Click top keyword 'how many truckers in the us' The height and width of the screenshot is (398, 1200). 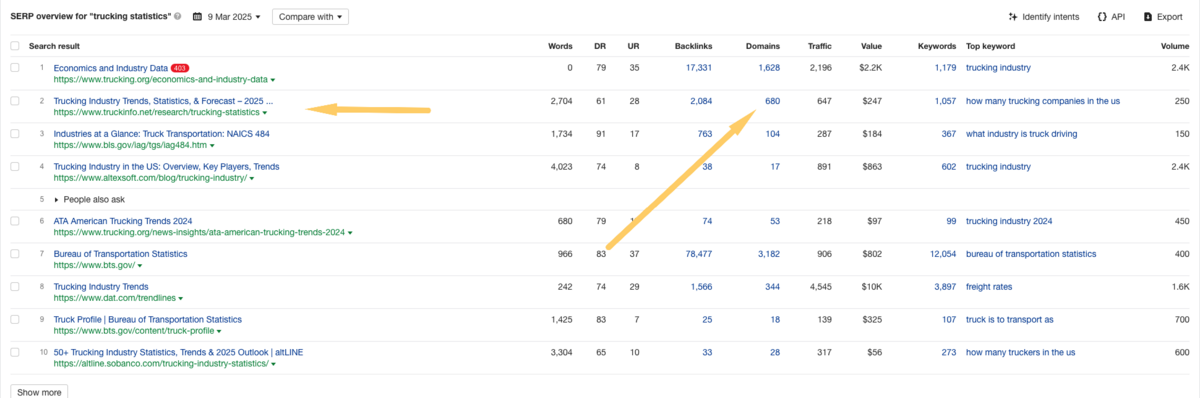click(1021, 352)
